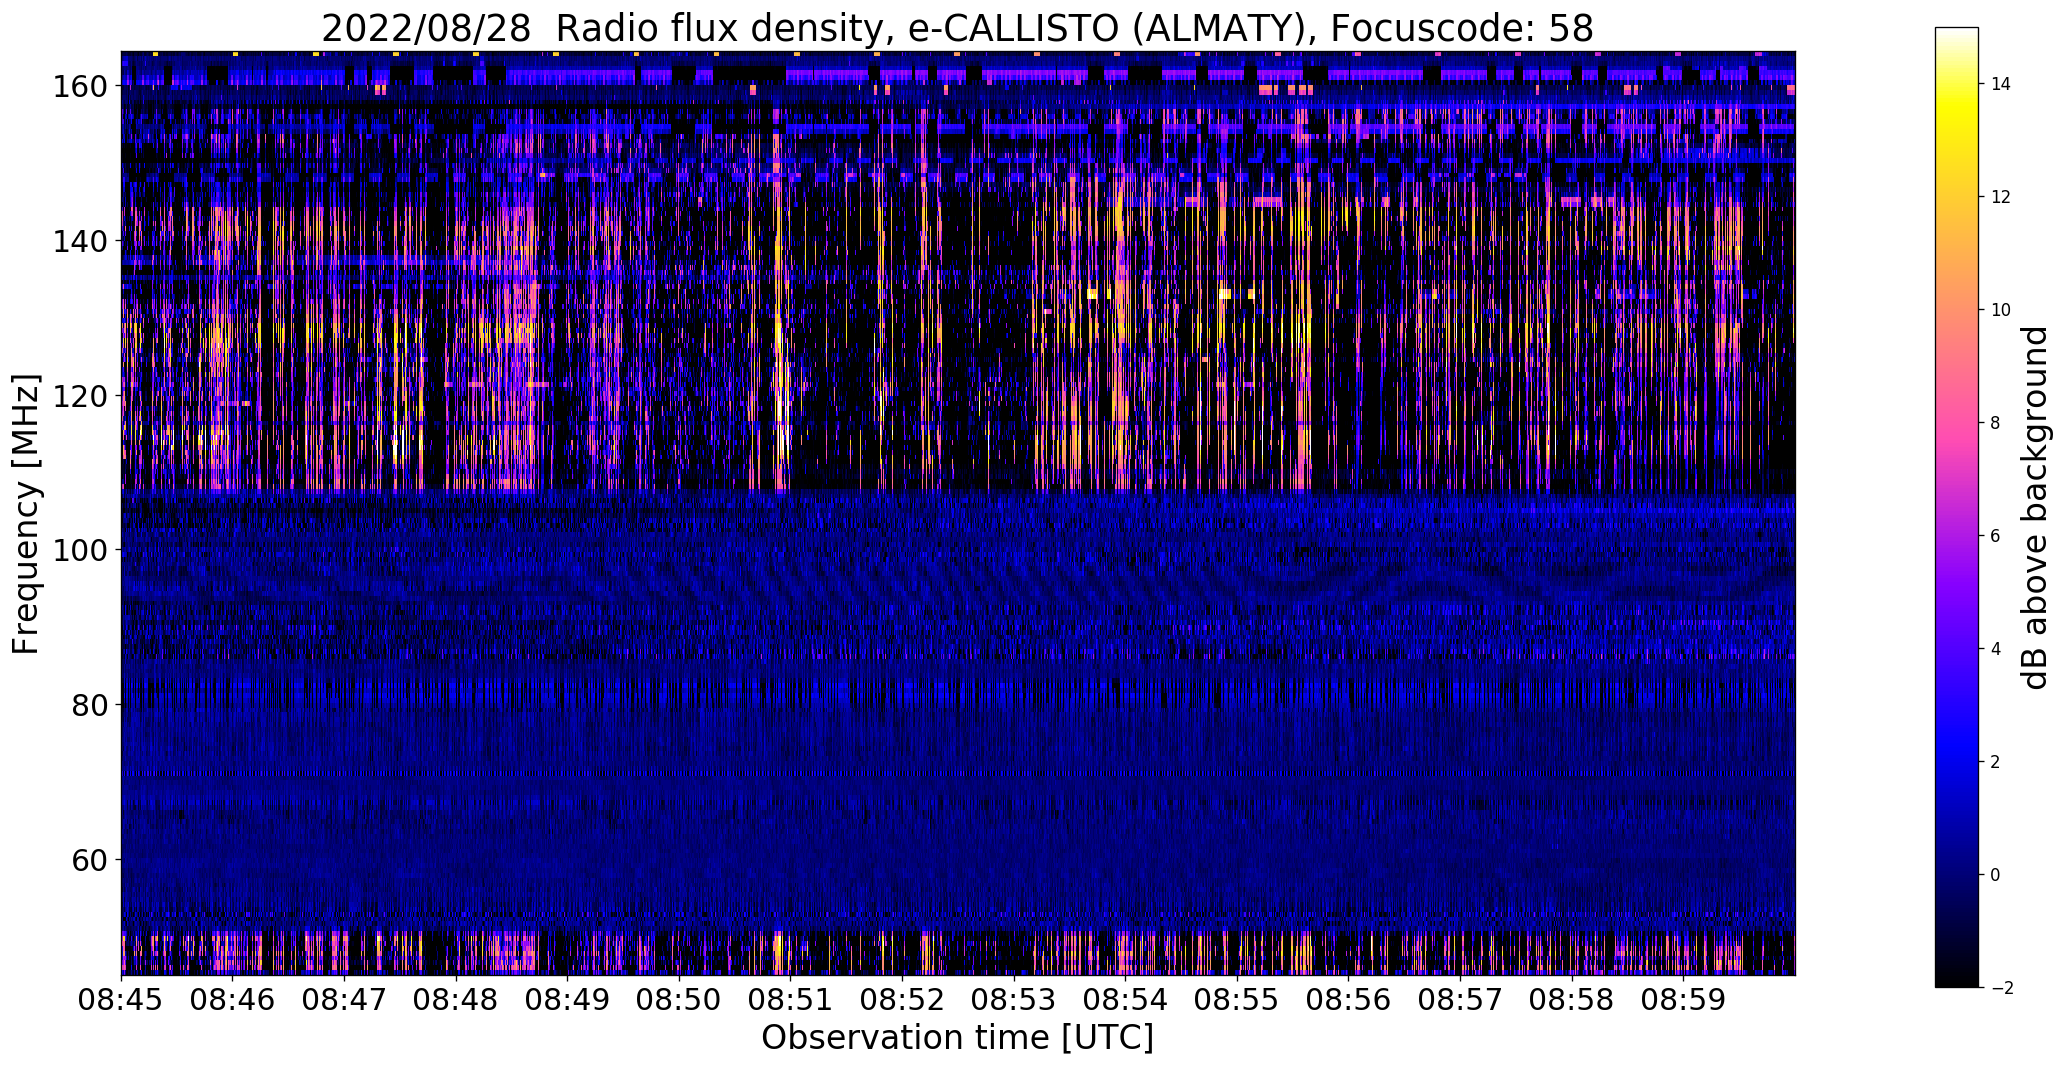The height and width of the screenshot is (1067, 2066).
Task: Click the 'dB above background' colorbar label
Action: (2035, 508)
